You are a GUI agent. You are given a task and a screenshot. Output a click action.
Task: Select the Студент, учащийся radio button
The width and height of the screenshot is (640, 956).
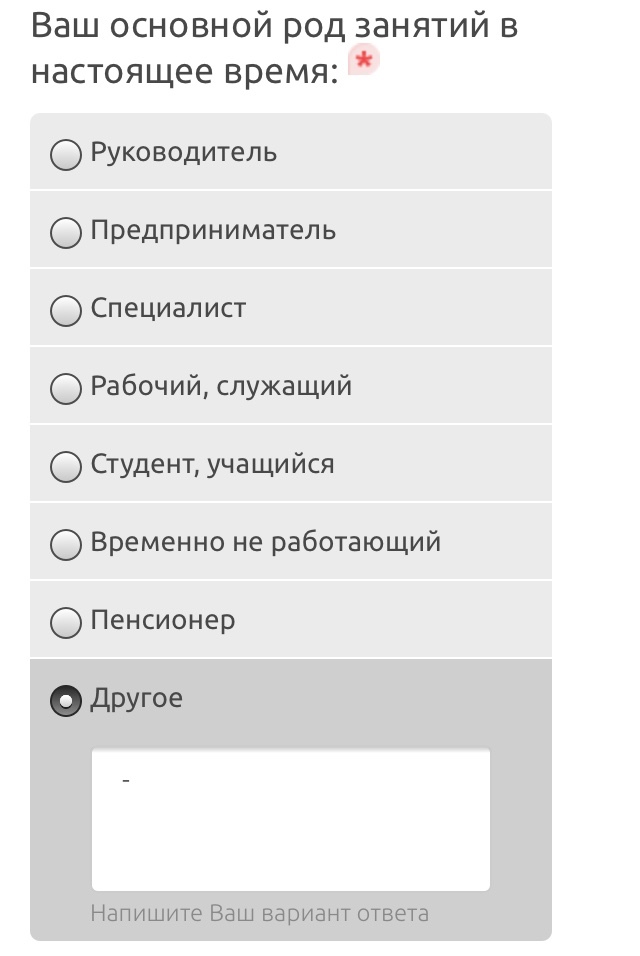[x=66, y=467]
